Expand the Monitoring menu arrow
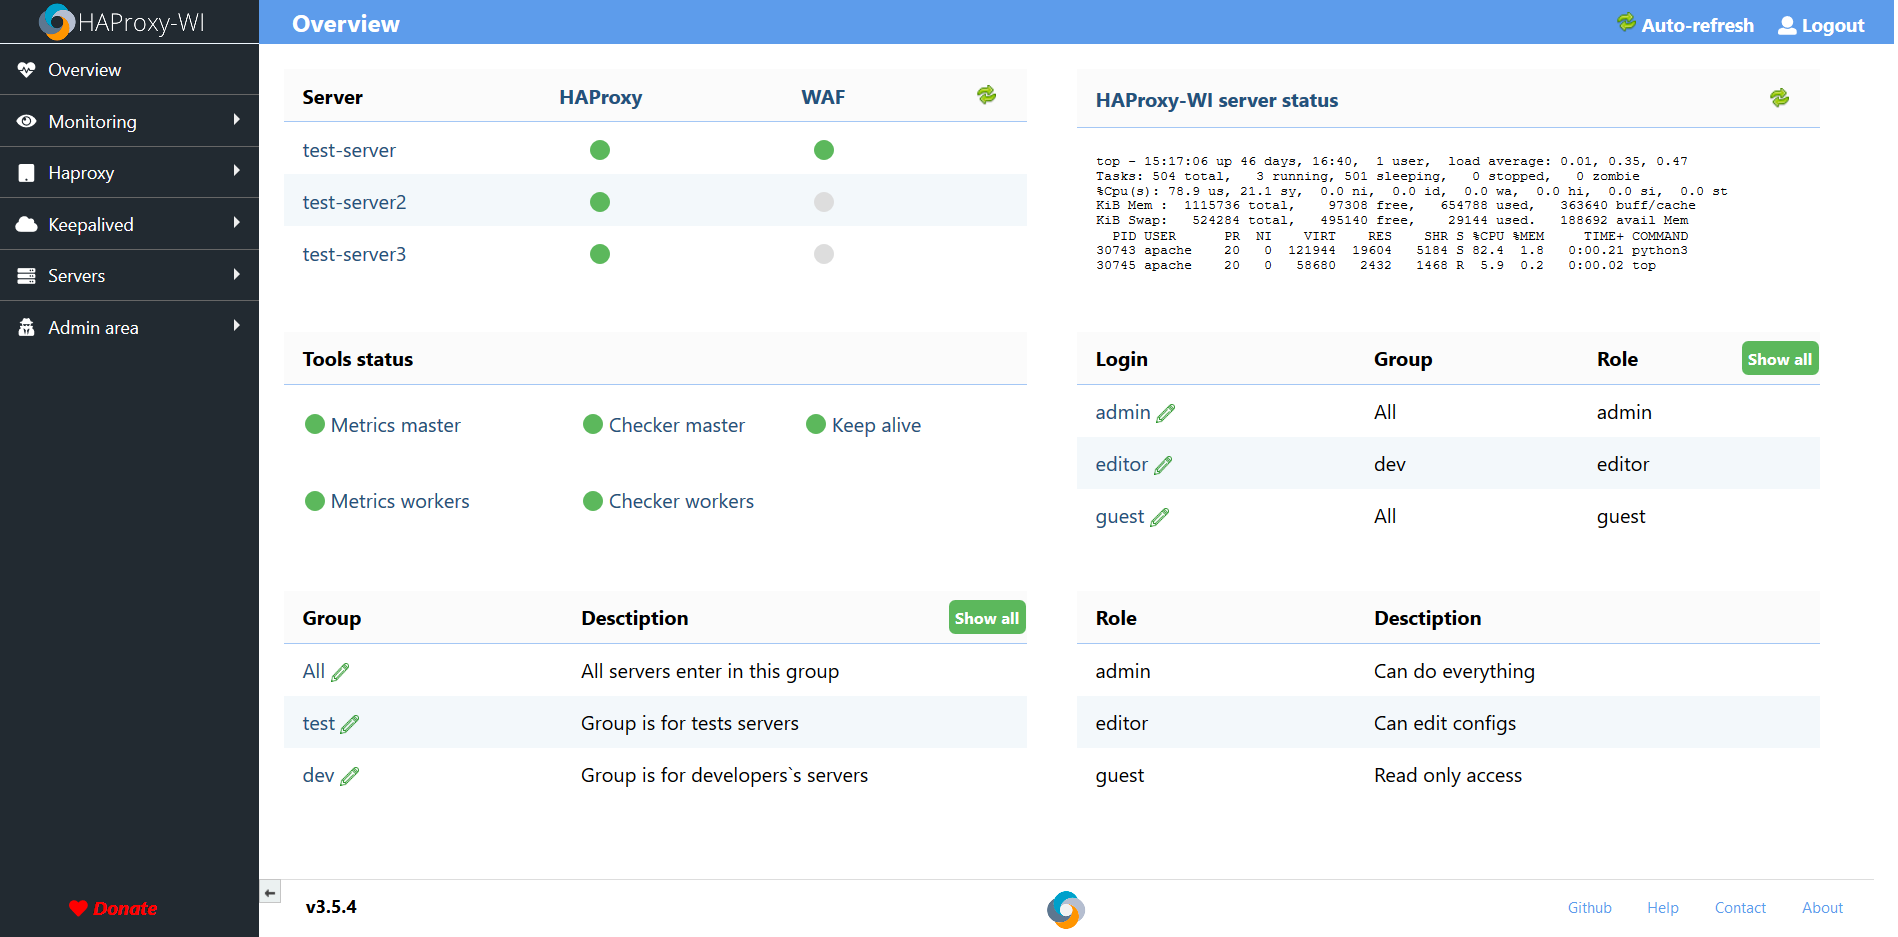Screen dimensions: 1898x937 click(x=237, y=120)
